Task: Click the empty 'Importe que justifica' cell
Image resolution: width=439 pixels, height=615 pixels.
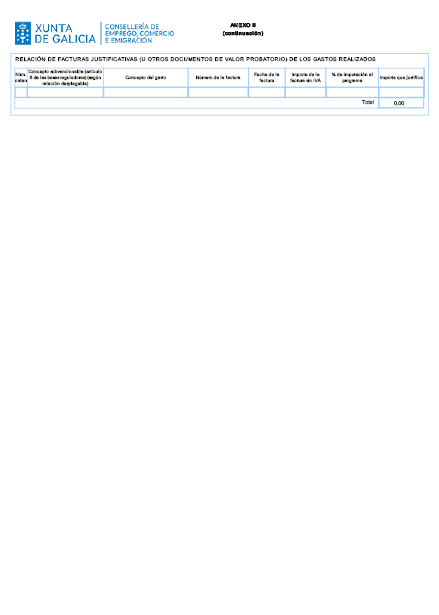Action: [401, 93]
